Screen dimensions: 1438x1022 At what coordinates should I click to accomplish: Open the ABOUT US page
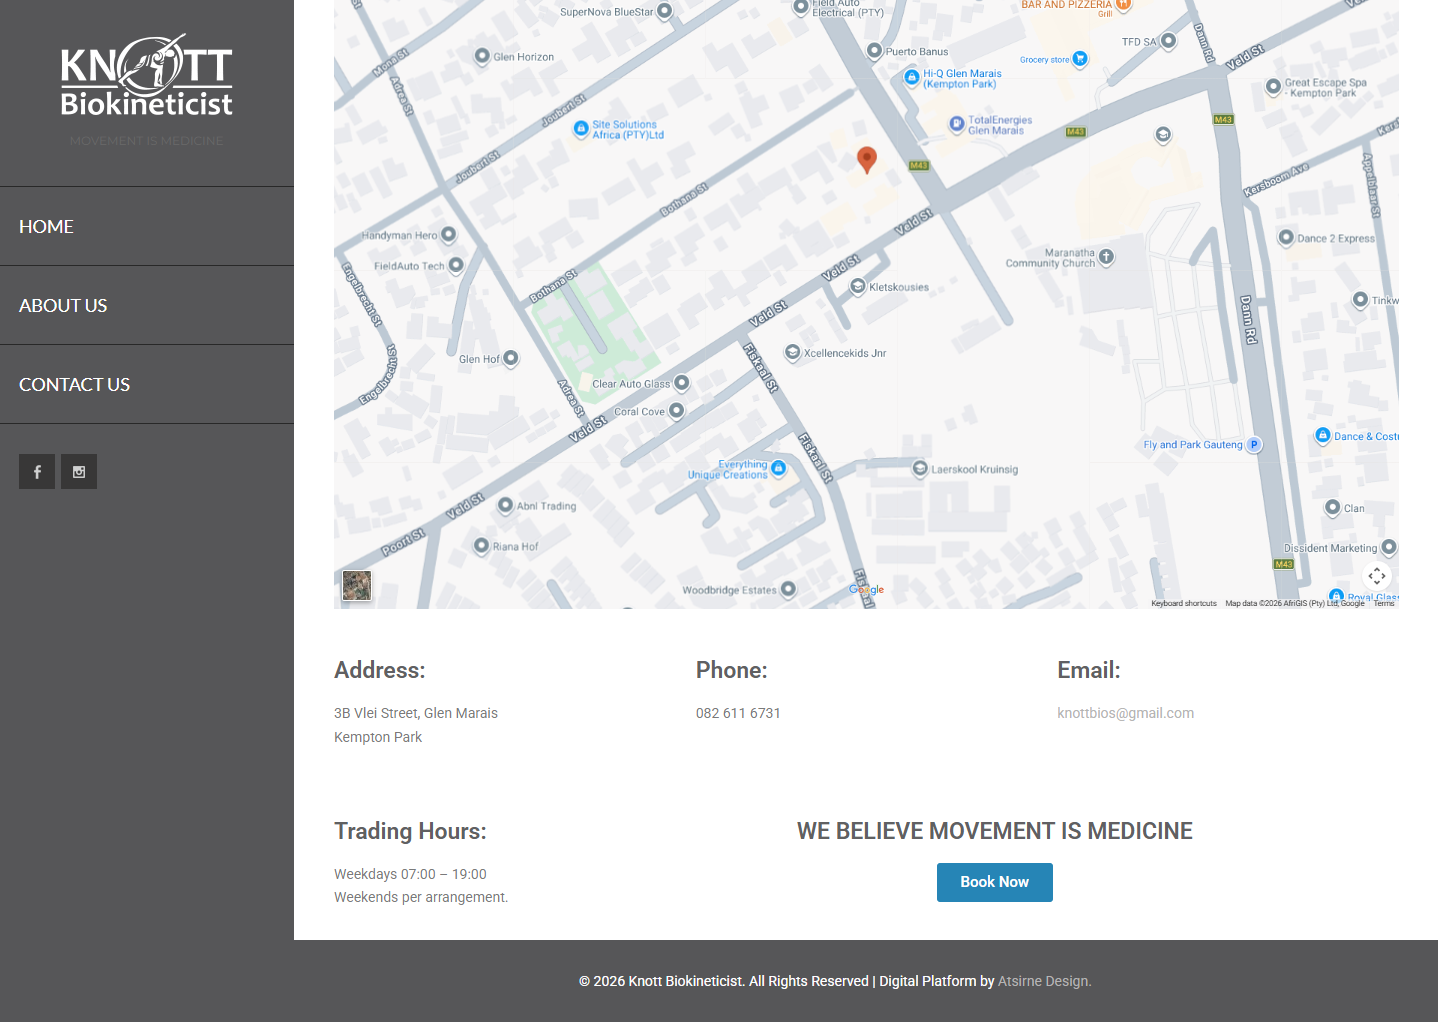63,306
